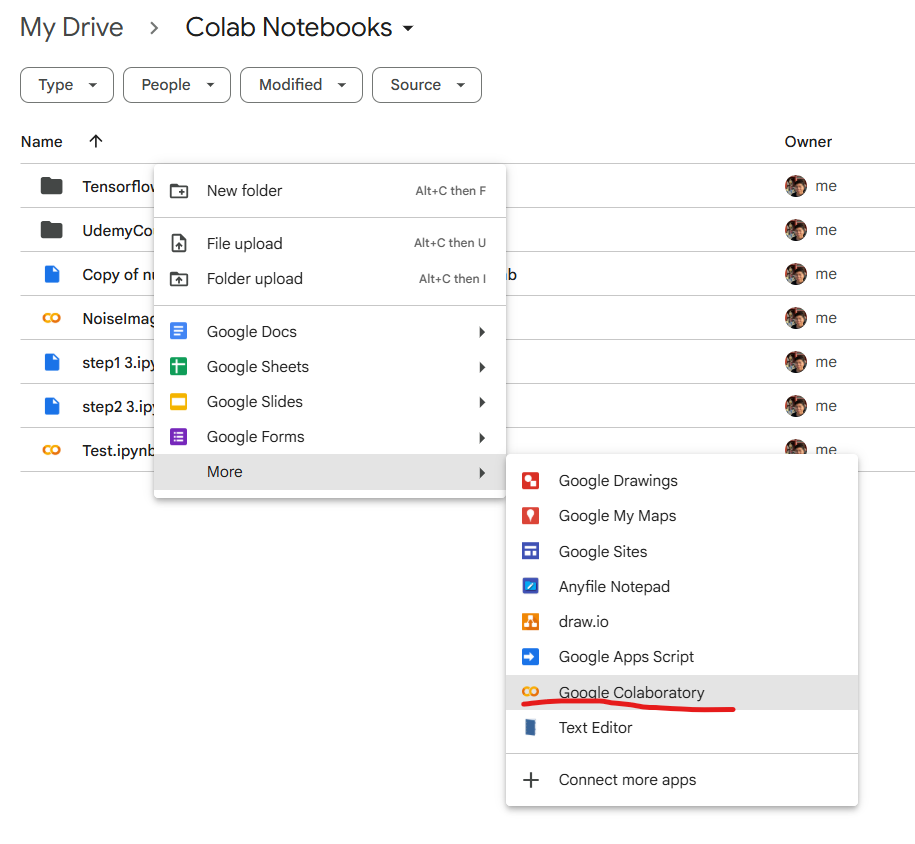
Task: Click the Anyfile Notepad icon
Action: [x=531, y=586]
